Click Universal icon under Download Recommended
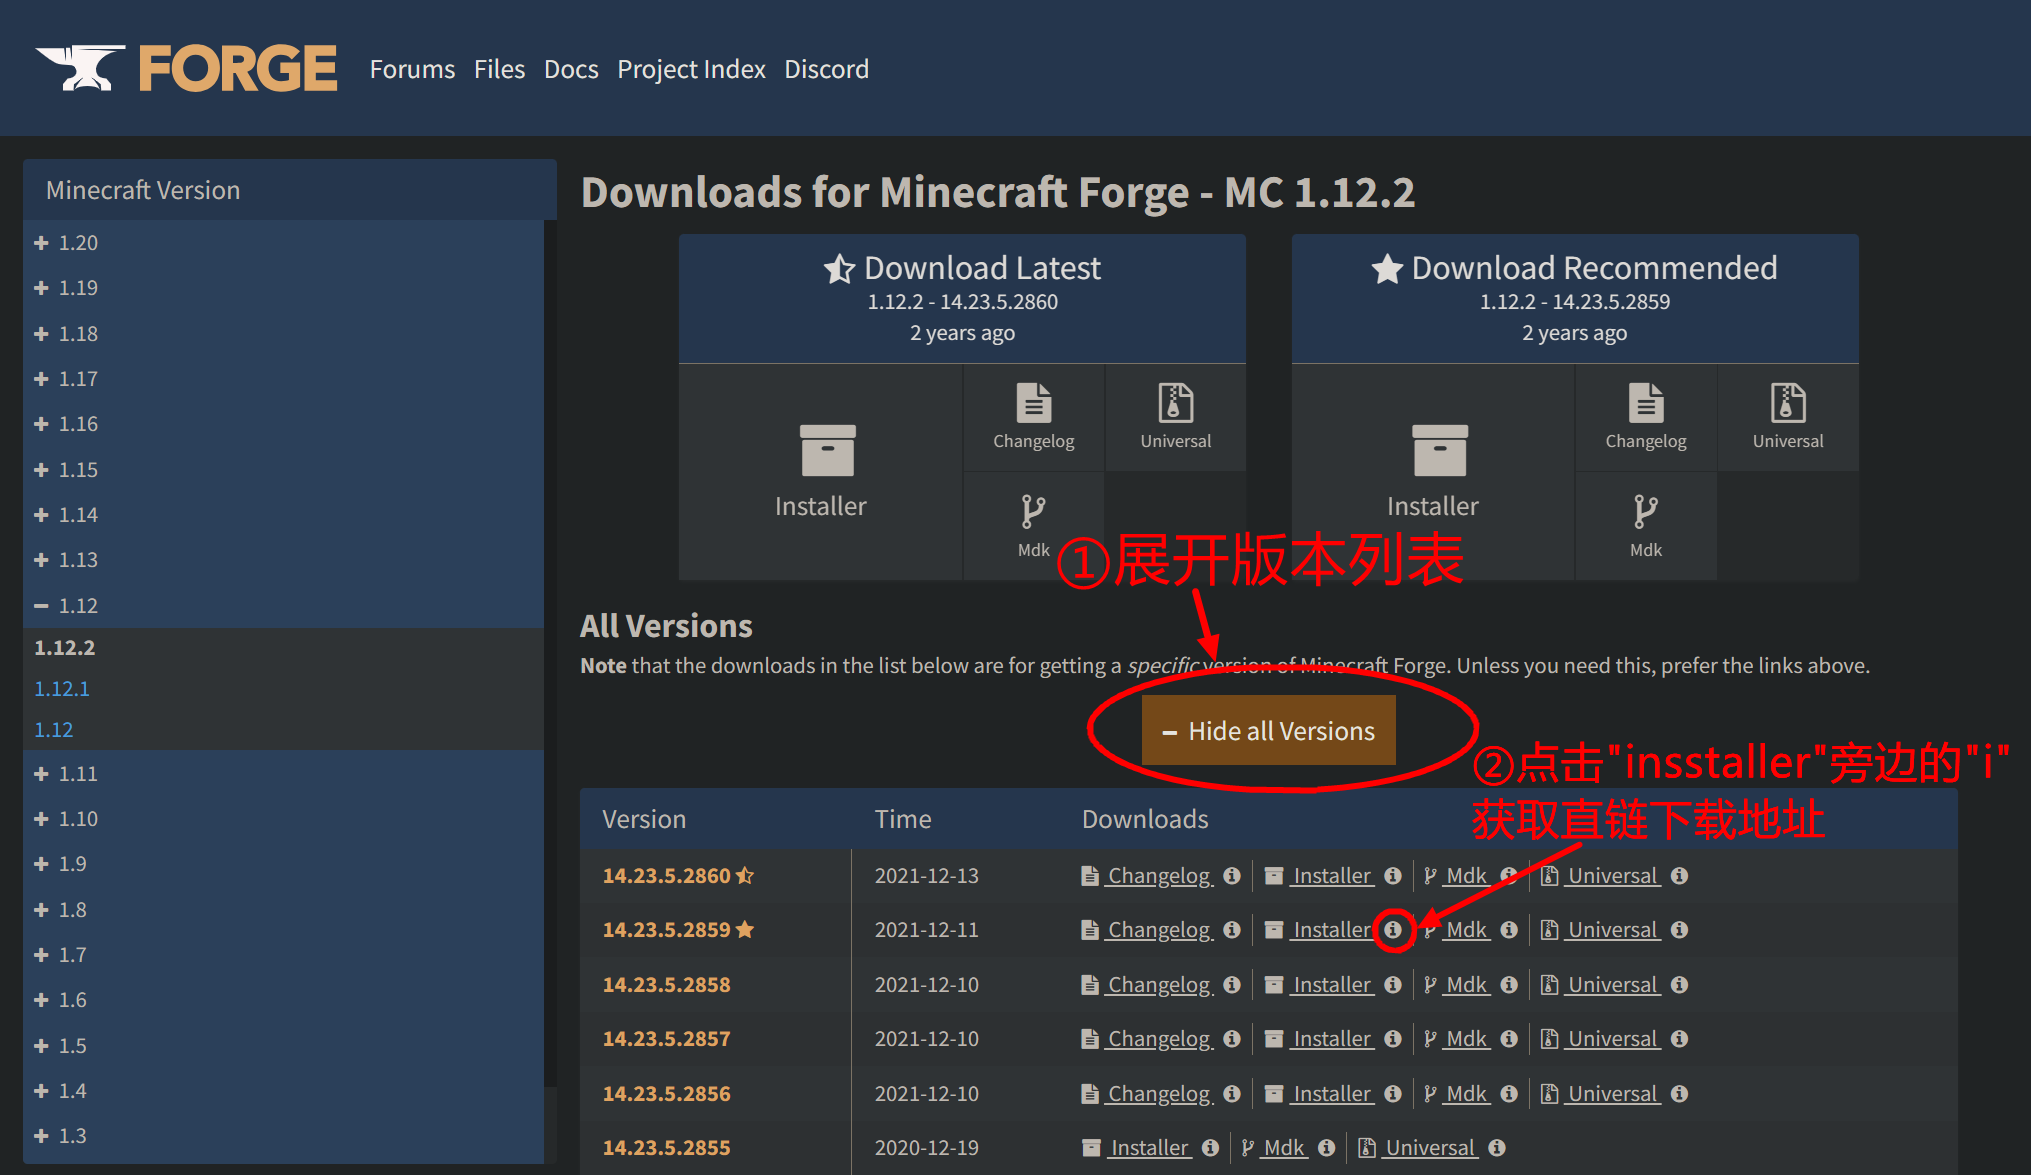2031x1175 pixels. pyautogui.click(x=1787, y=417)
